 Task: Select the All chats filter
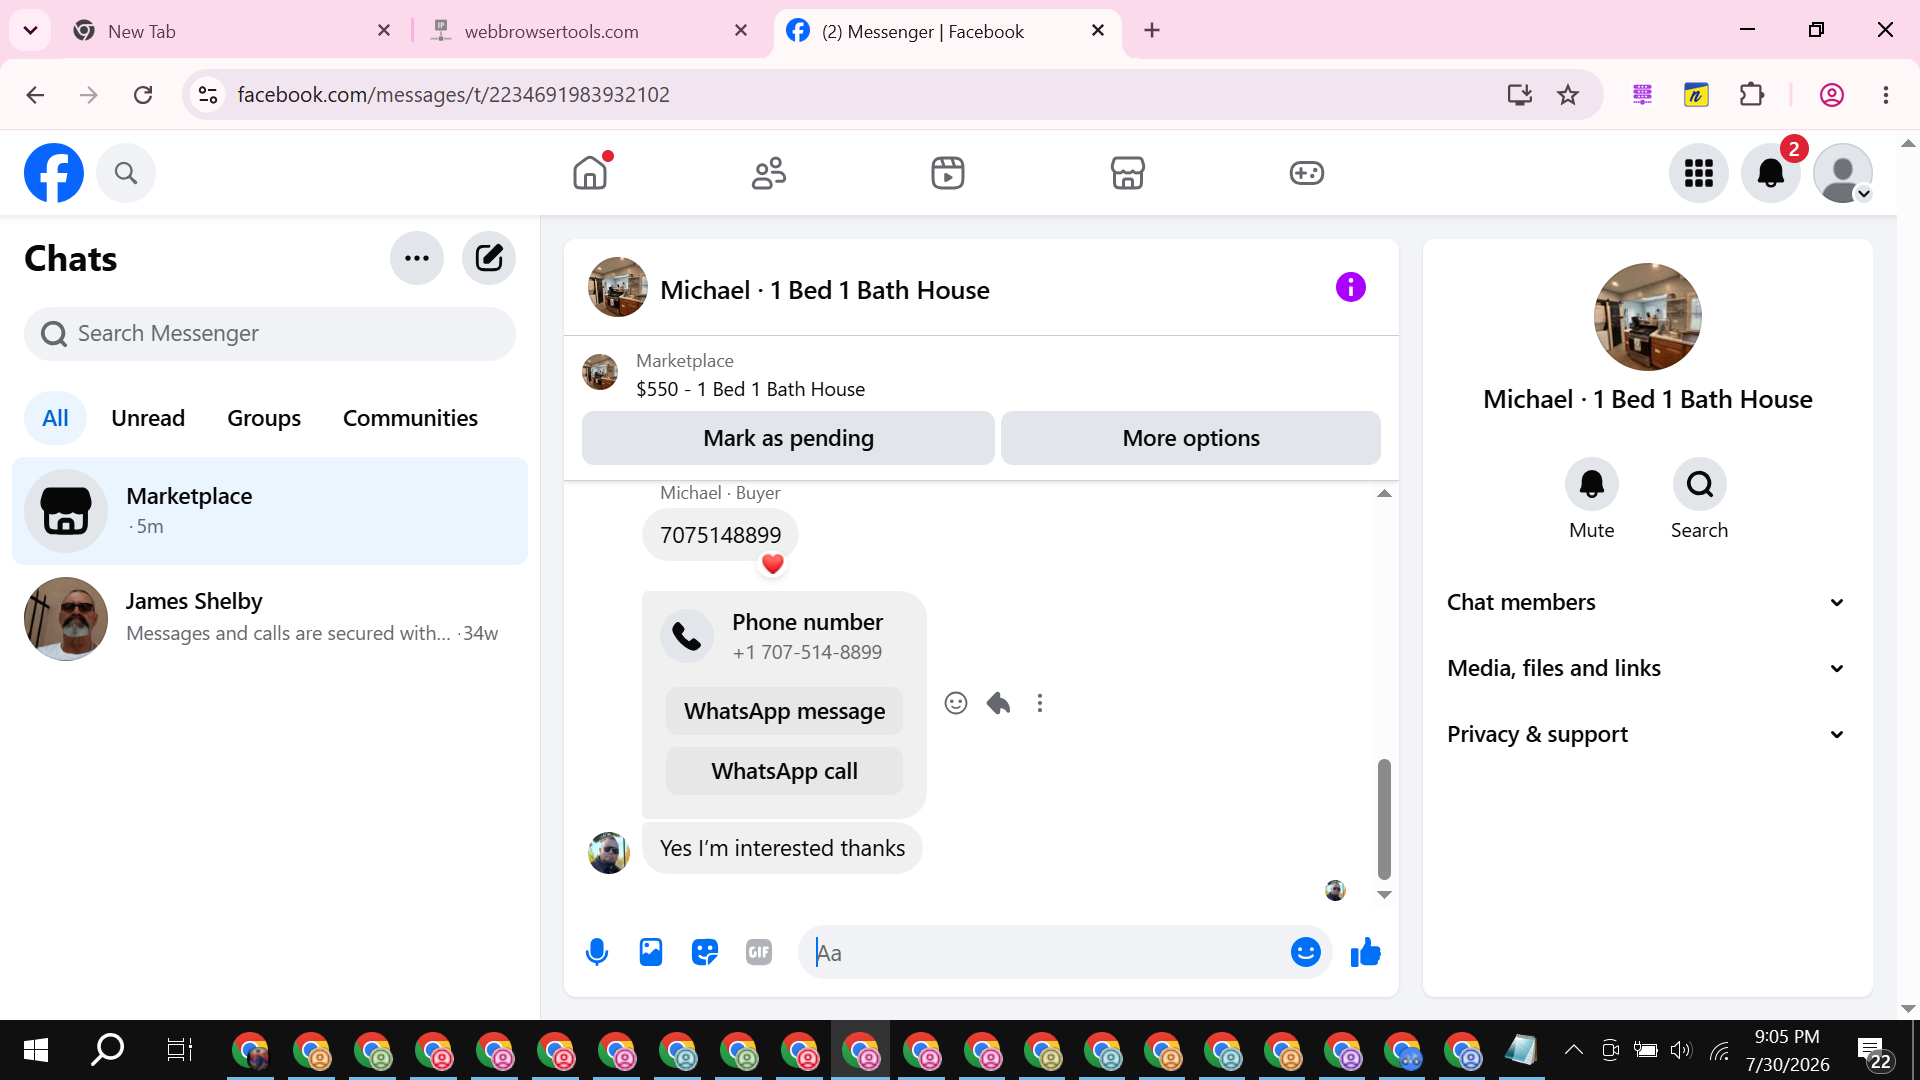pos(55,418)
